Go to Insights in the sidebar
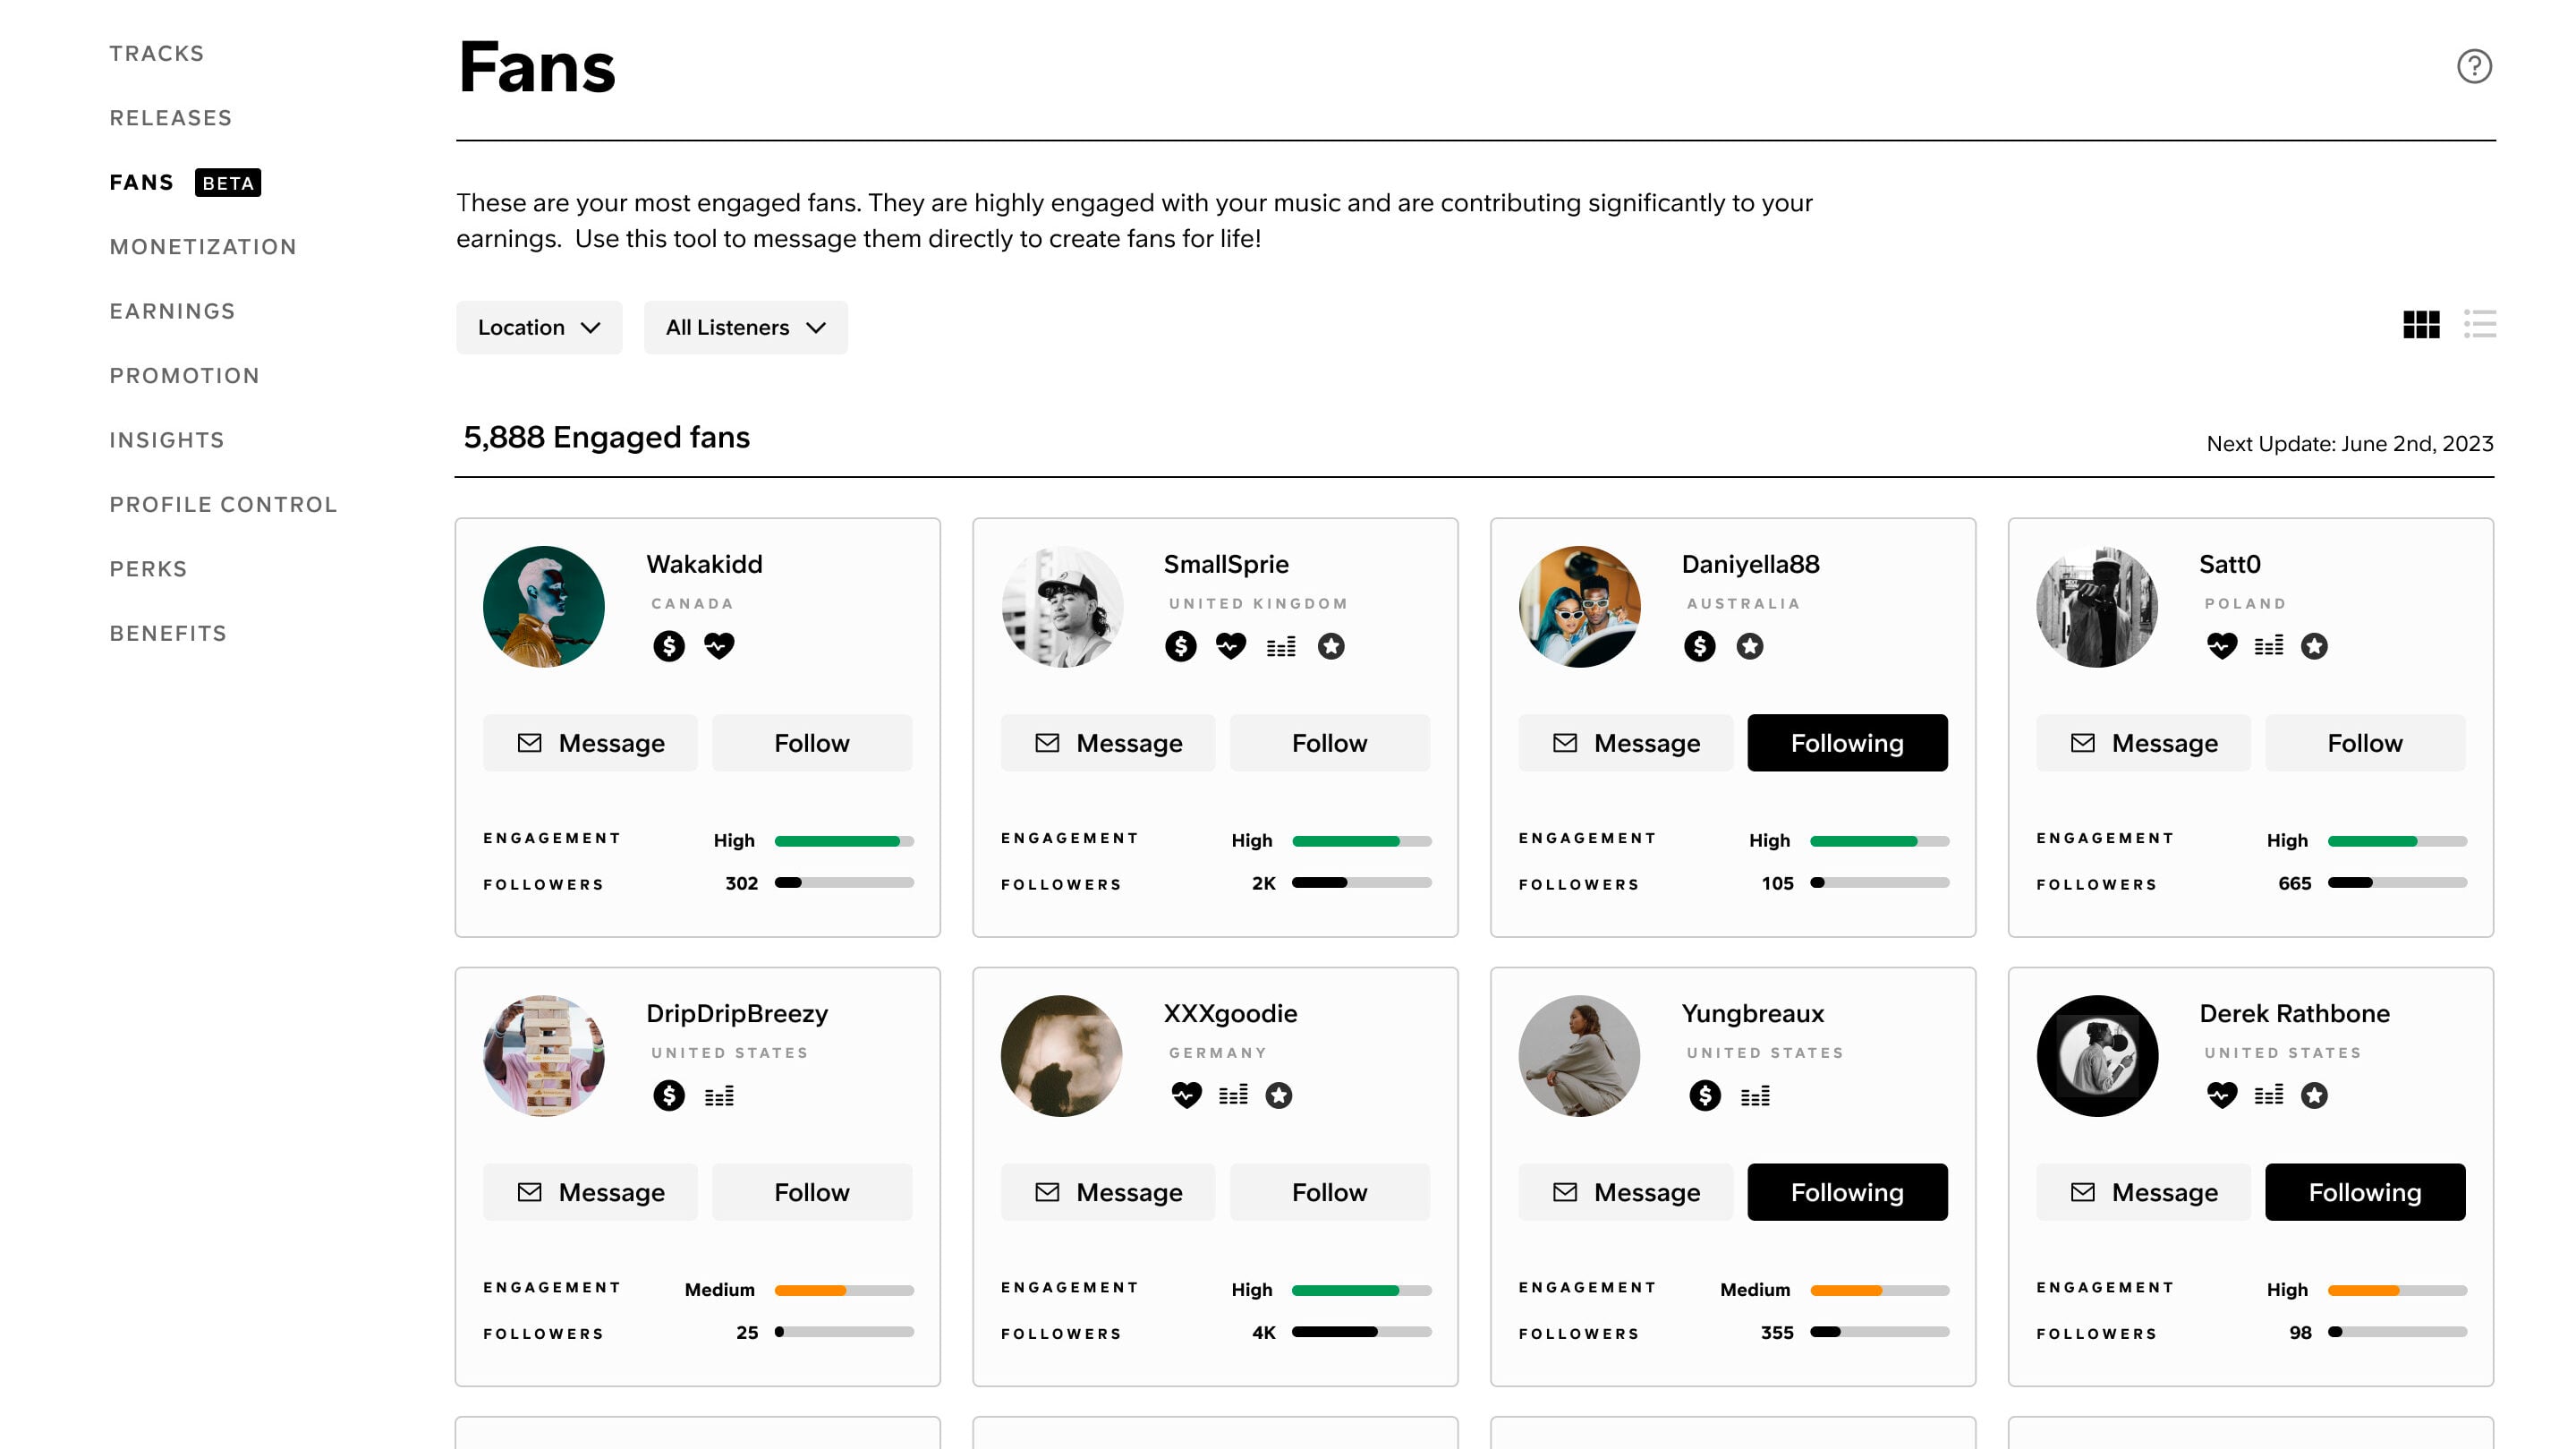 (167, 440)
